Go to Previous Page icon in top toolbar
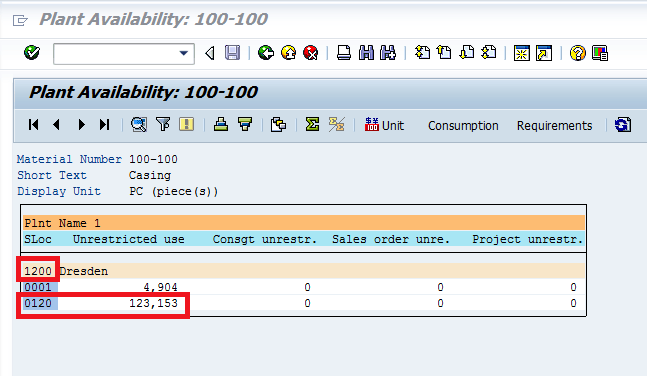 tap(444, 53)
